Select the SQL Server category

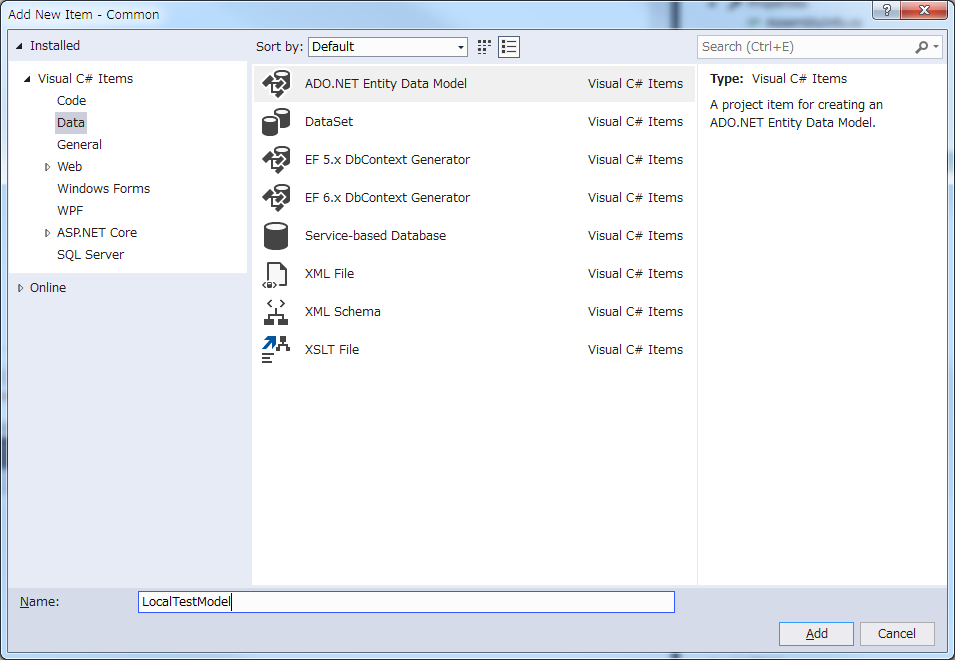click(90, 255)
